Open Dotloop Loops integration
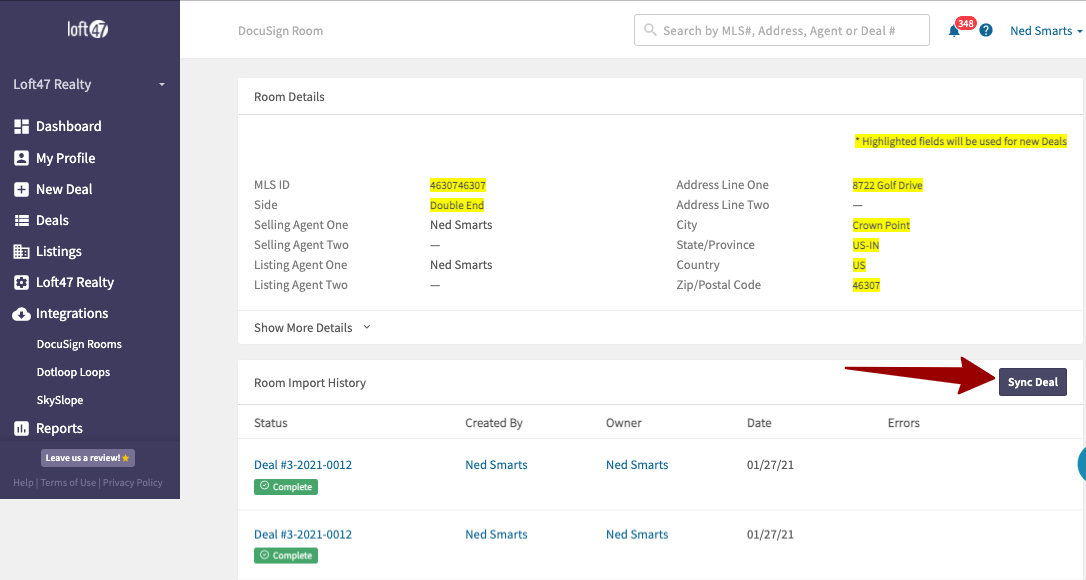 pyautogui.click(x=73, y=372)
